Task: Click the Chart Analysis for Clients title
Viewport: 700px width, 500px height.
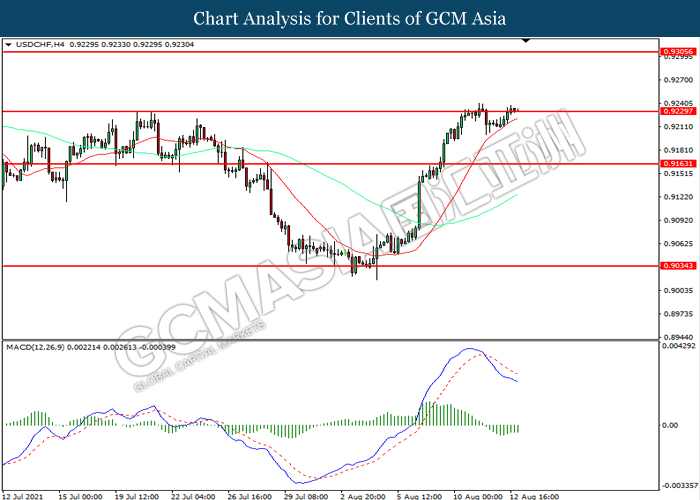Action: click(x=349, y=18)
